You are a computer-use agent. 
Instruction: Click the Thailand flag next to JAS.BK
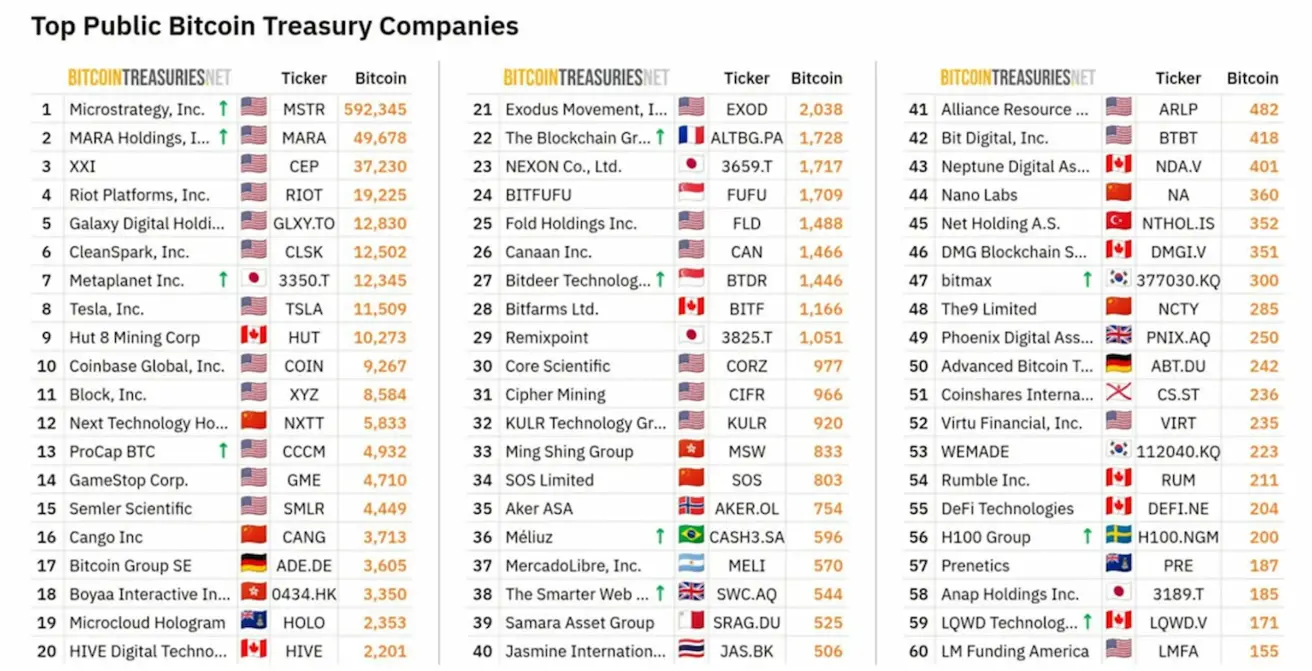tap(691, 650)
